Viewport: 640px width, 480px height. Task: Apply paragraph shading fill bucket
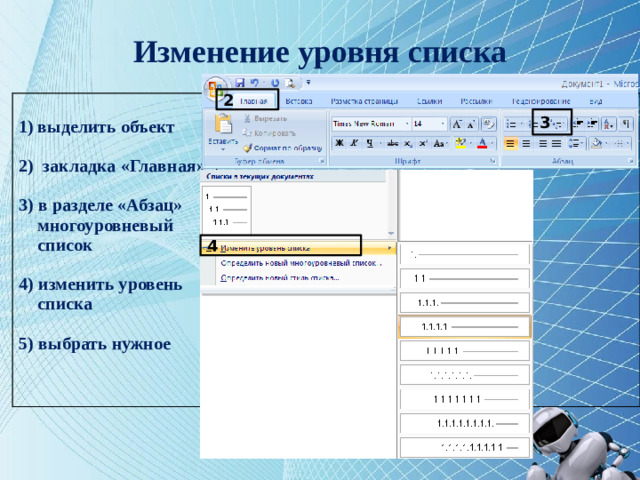pyautogui.click(x=596, y=144)
